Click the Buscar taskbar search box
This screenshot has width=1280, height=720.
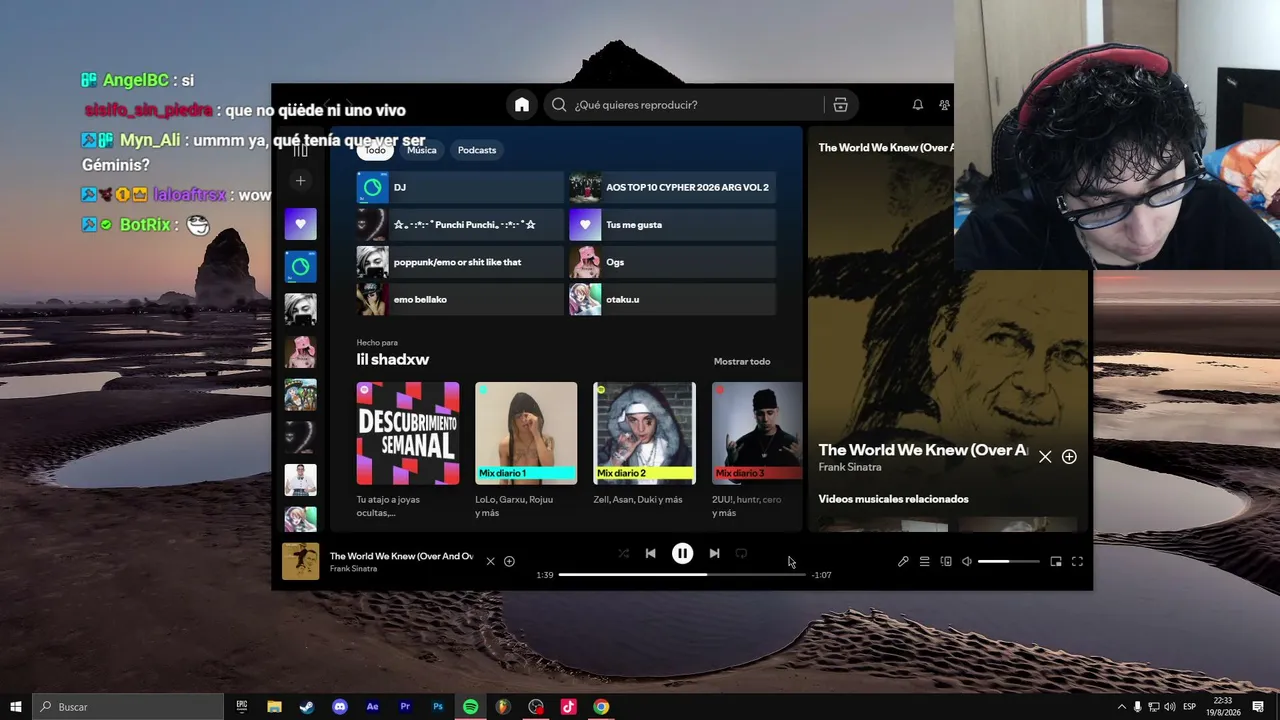pyautogui.click(x=128, y=707)
